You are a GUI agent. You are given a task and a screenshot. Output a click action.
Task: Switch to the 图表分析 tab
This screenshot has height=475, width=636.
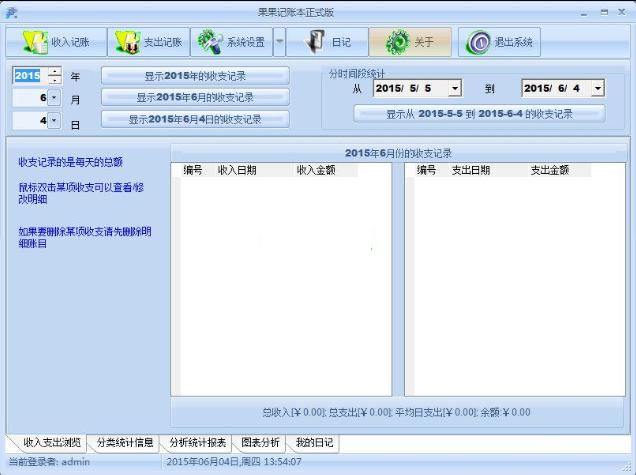[x=261, y=442]
